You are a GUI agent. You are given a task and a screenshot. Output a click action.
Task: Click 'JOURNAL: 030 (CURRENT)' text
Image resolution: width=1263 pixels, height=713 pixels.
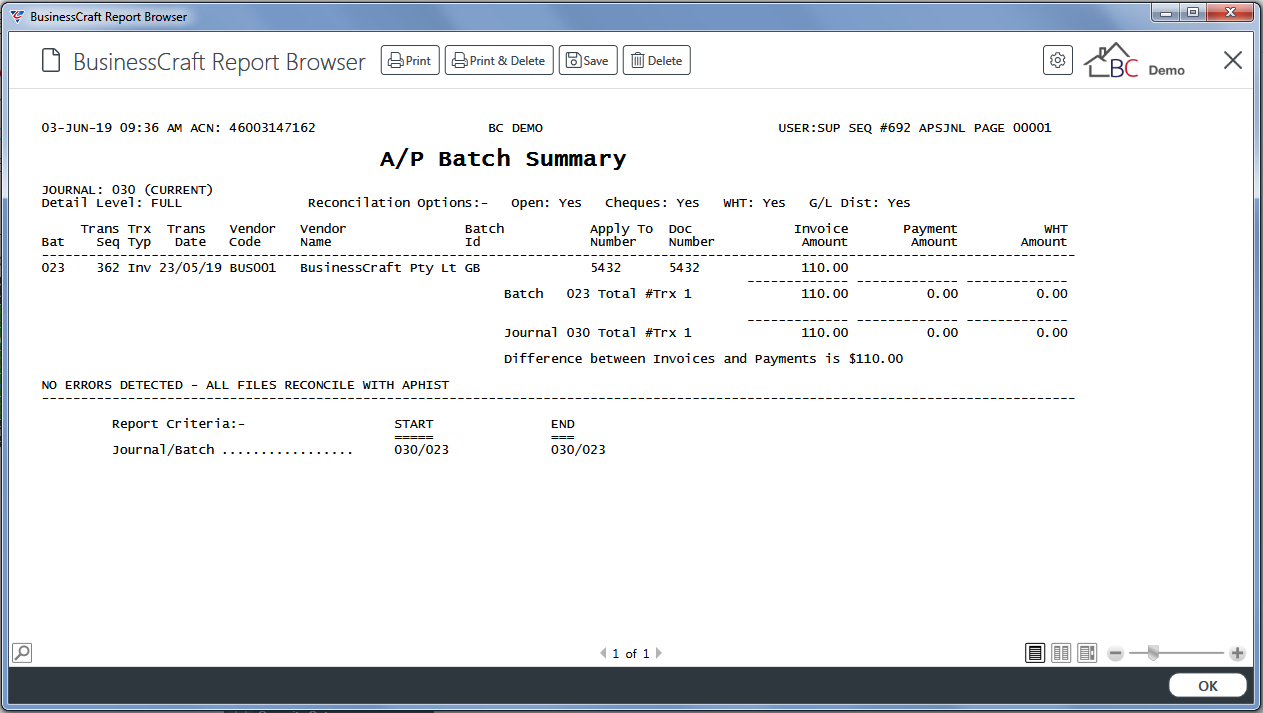127,189
